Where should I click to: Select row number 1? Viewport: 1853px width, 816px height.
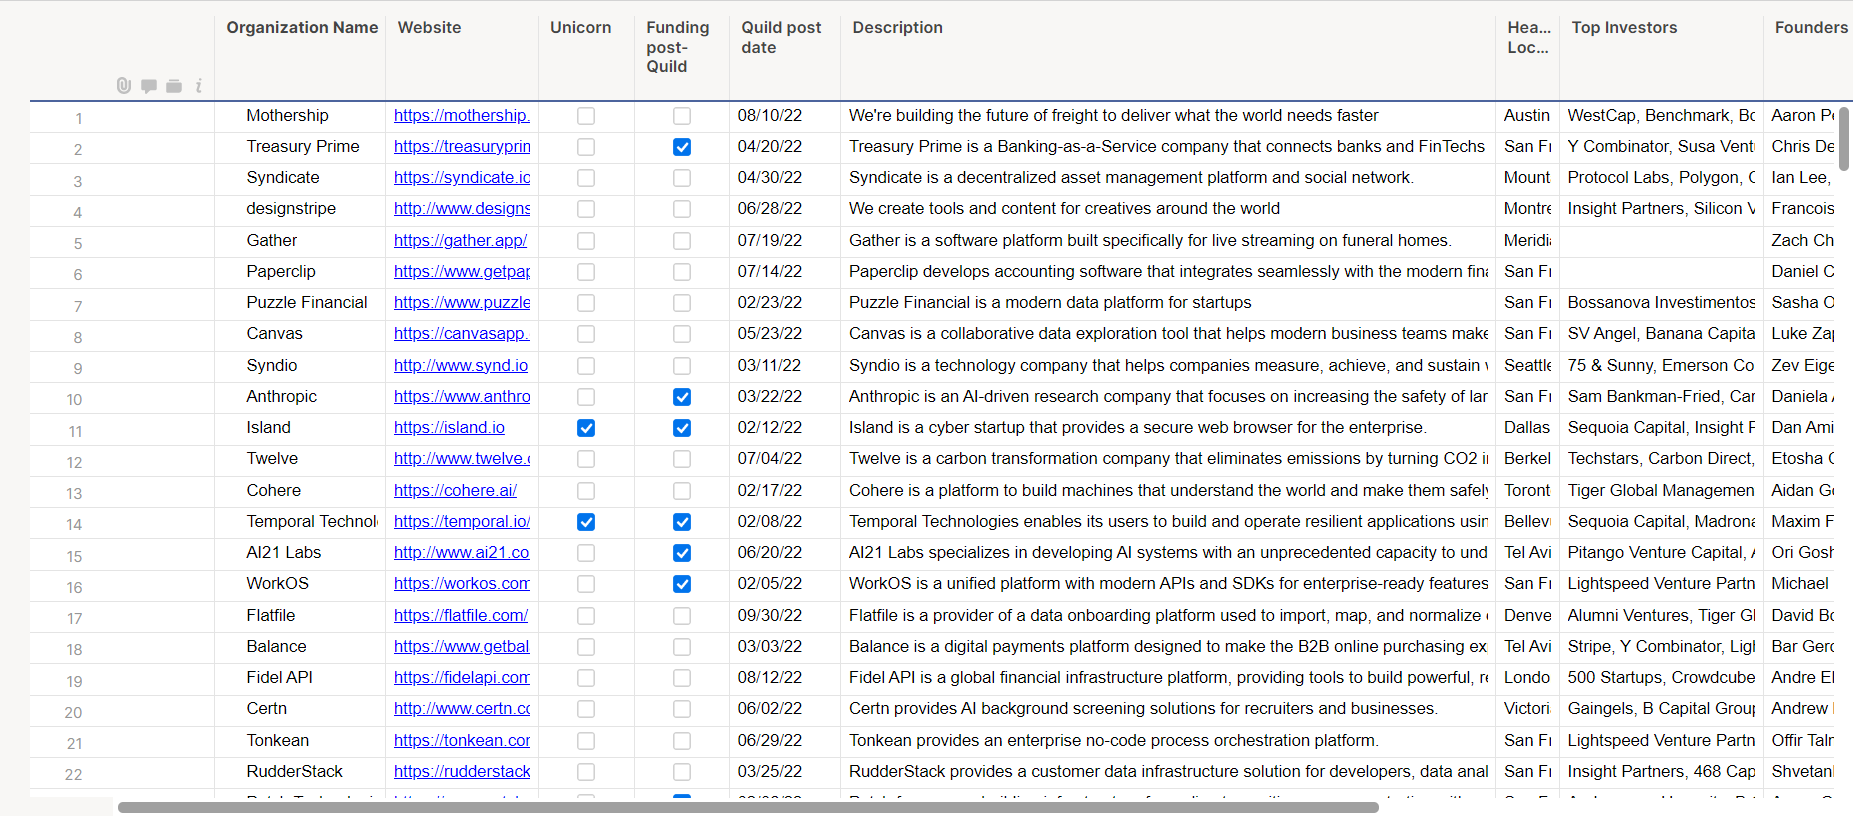pyautogui.click(x=79, y=119)
